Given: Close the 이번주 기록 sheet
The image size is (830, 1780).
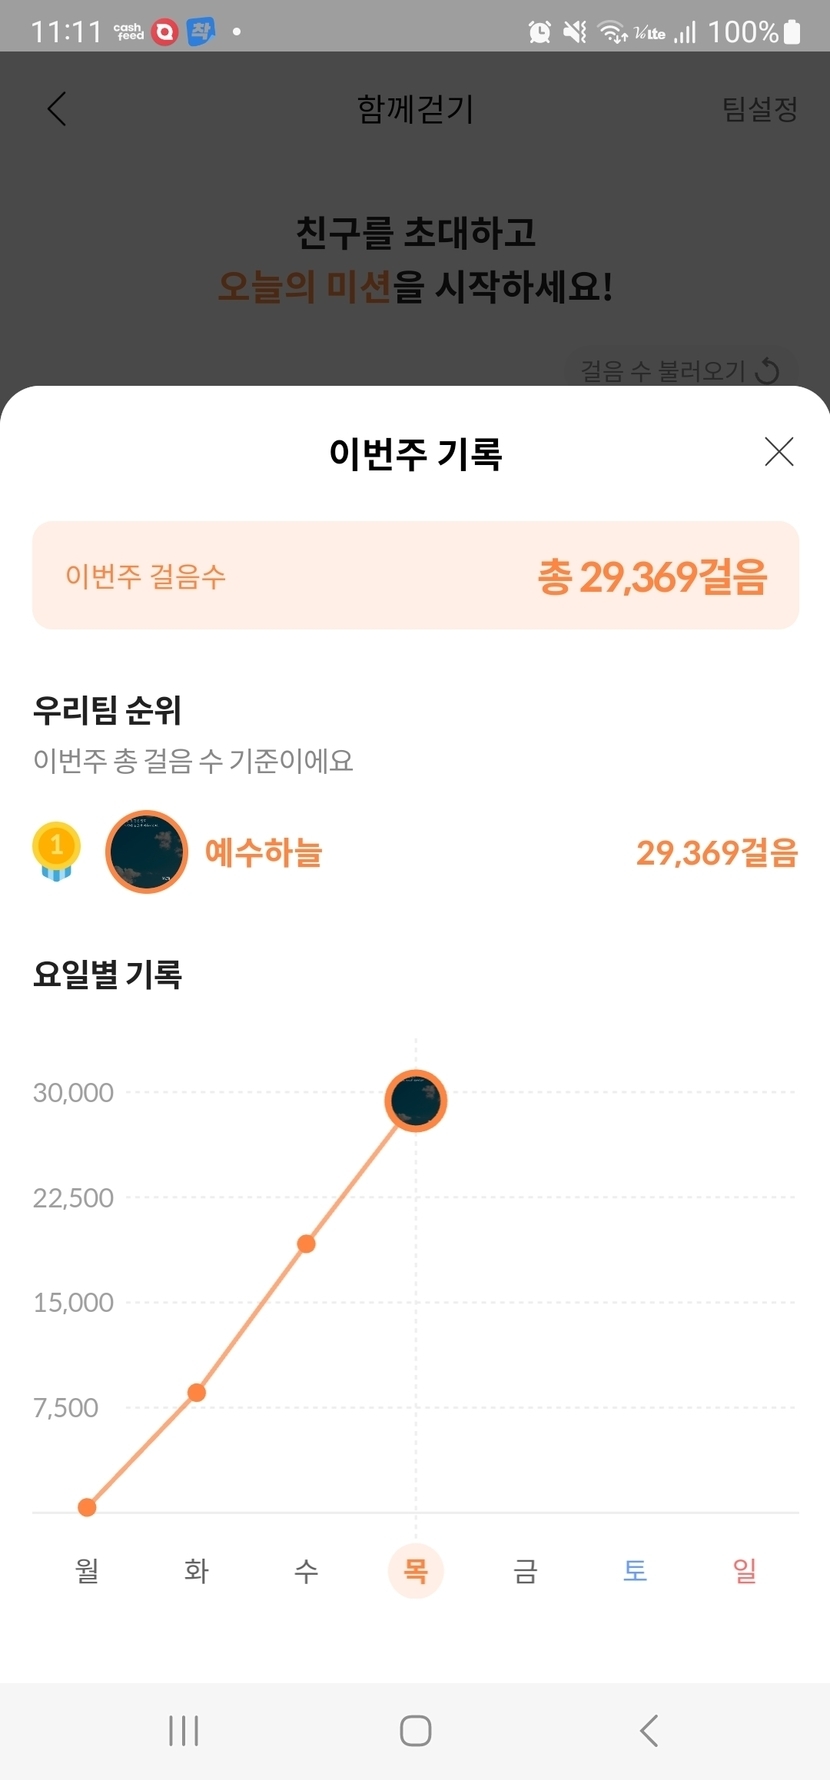Looking at the screenshot, I should (779, 452).
